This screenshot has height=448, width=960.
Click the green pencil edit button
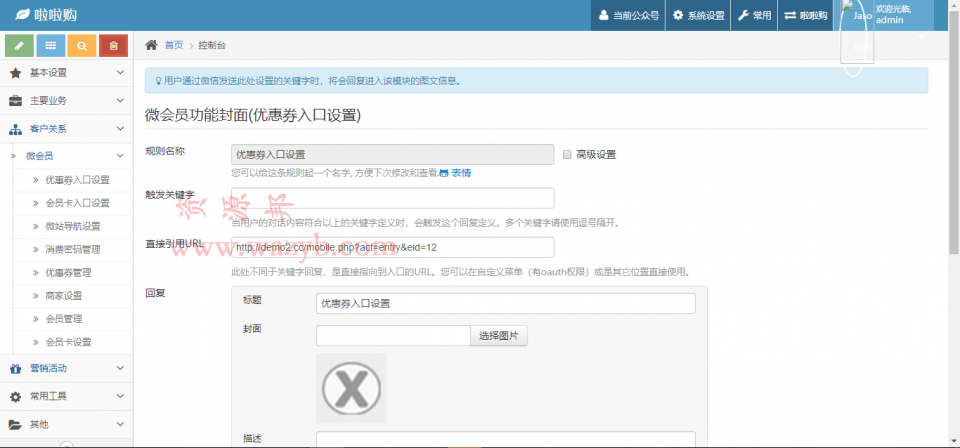[x=20, y=46]
